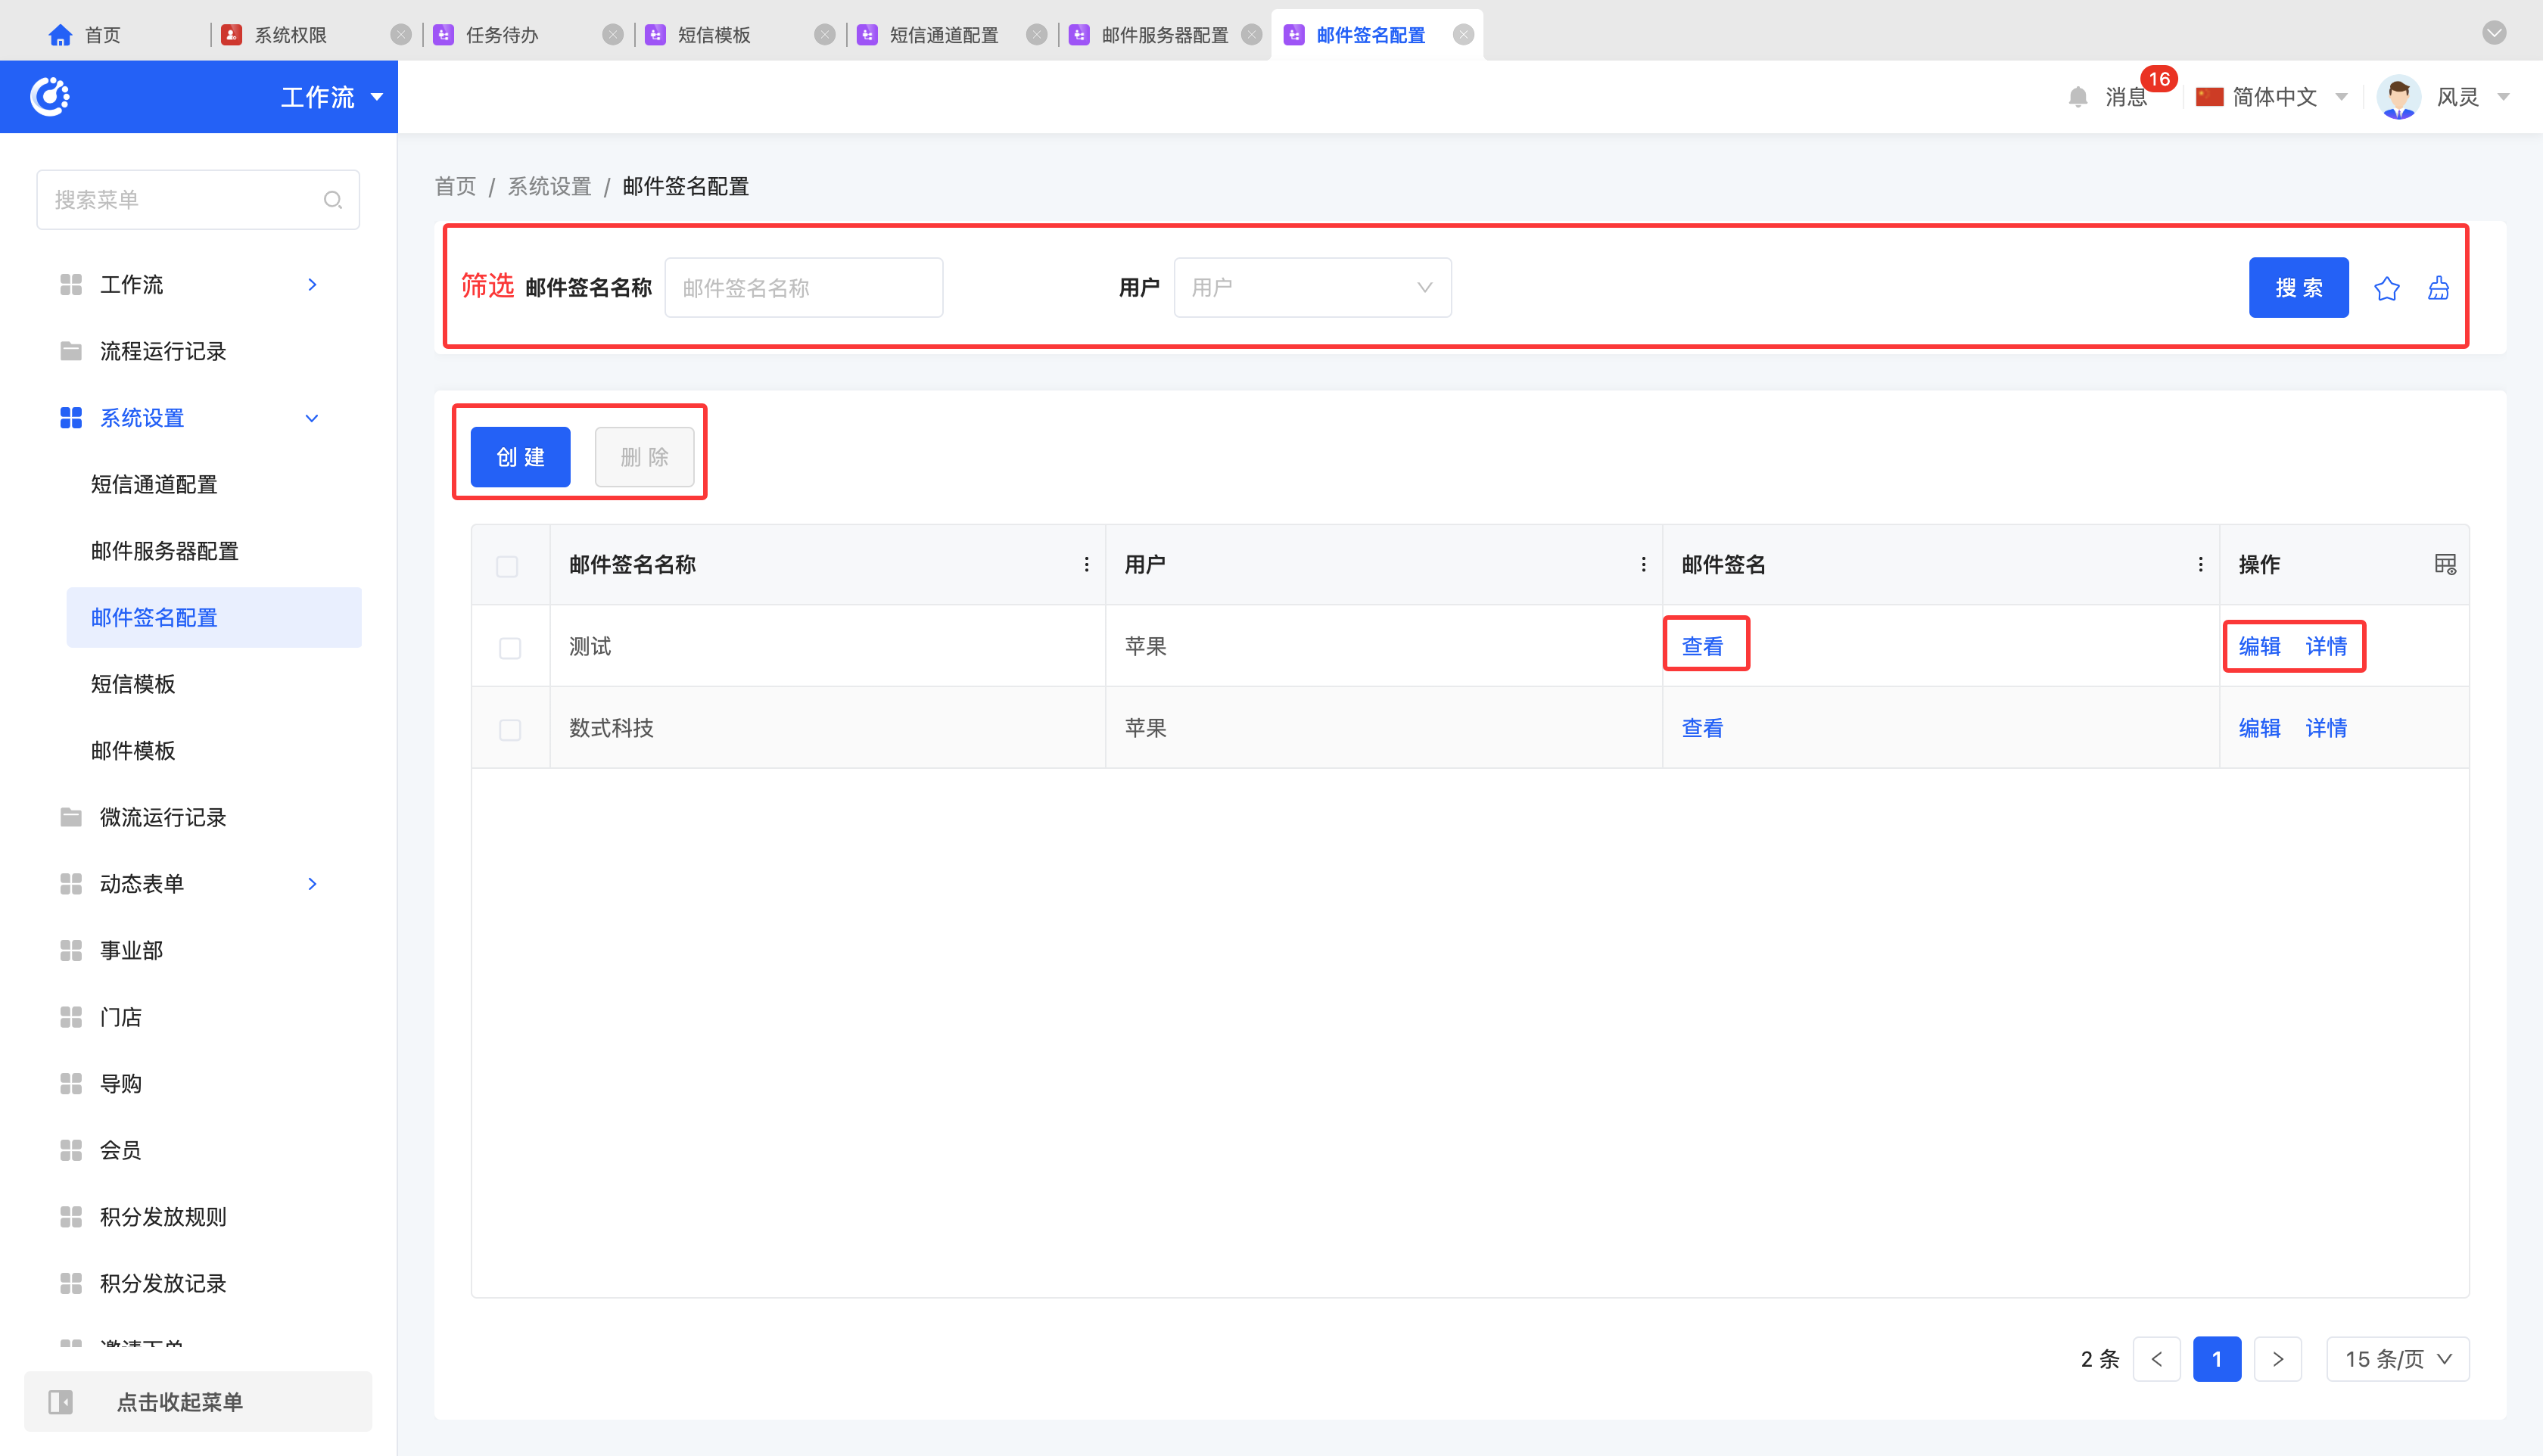Image resolution: width=2543 pixels, height=1456 pixels.
Task: Switch to the 短信模板 tab
Action: tap(713, 35)
